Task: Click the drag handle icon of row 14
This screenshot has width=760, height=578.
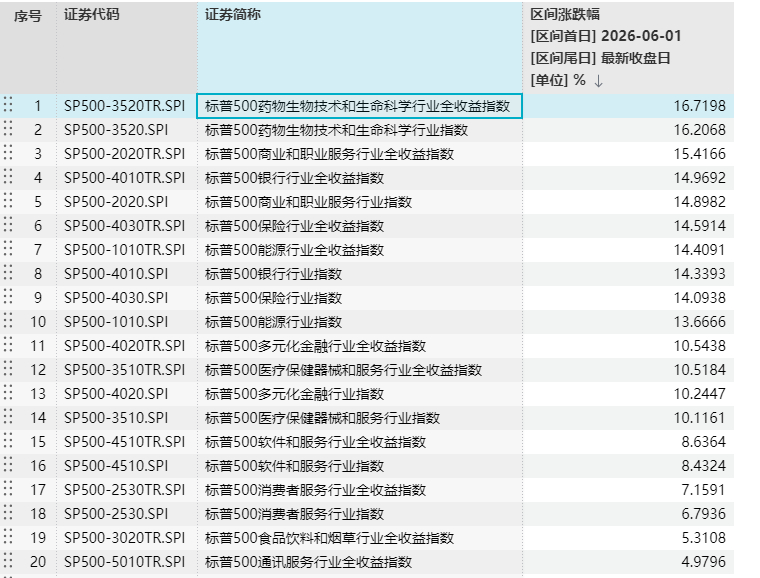Action: (8, 417)
